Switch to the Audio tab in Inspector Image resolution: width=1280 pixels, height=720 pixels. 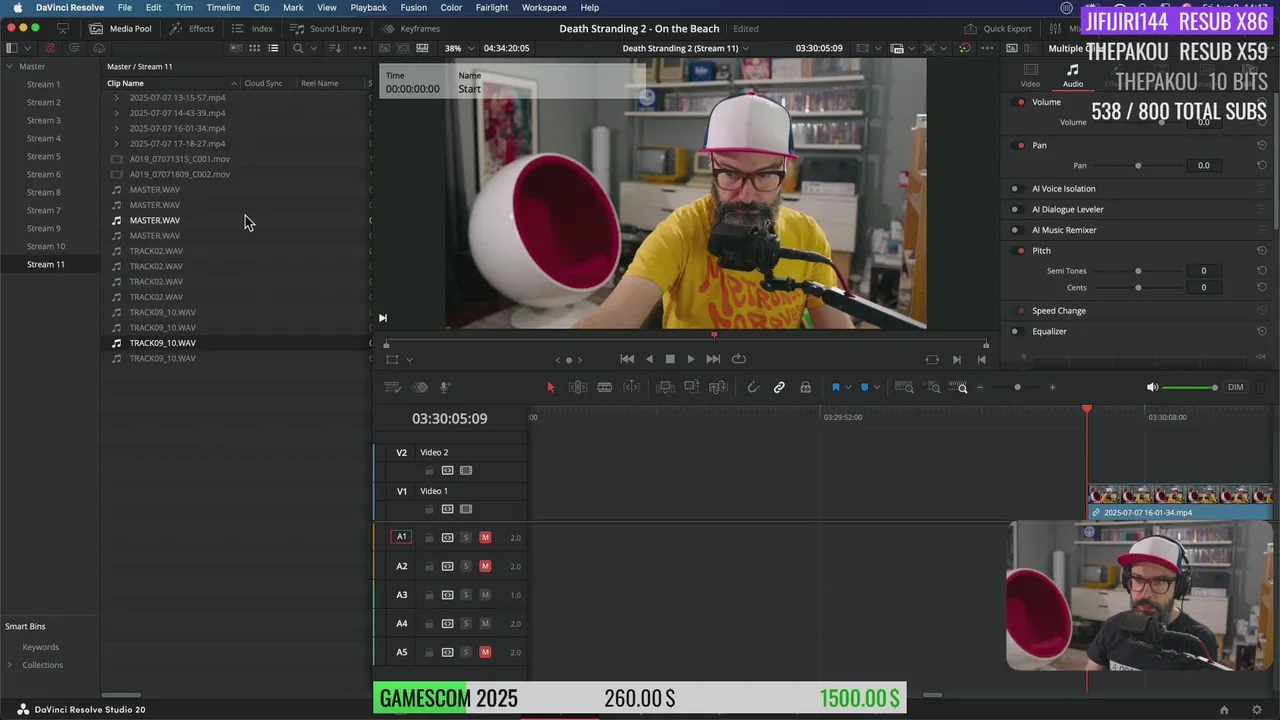coord(1072,75)
